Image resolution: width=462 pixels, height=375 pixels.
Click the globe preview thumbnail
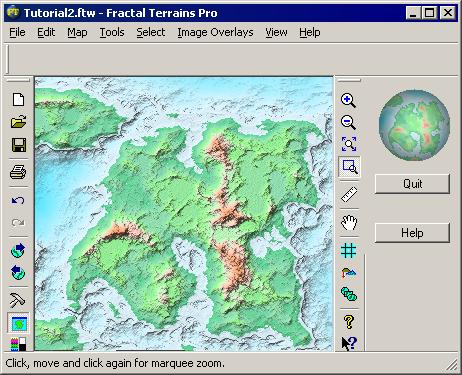coord(414,125)
